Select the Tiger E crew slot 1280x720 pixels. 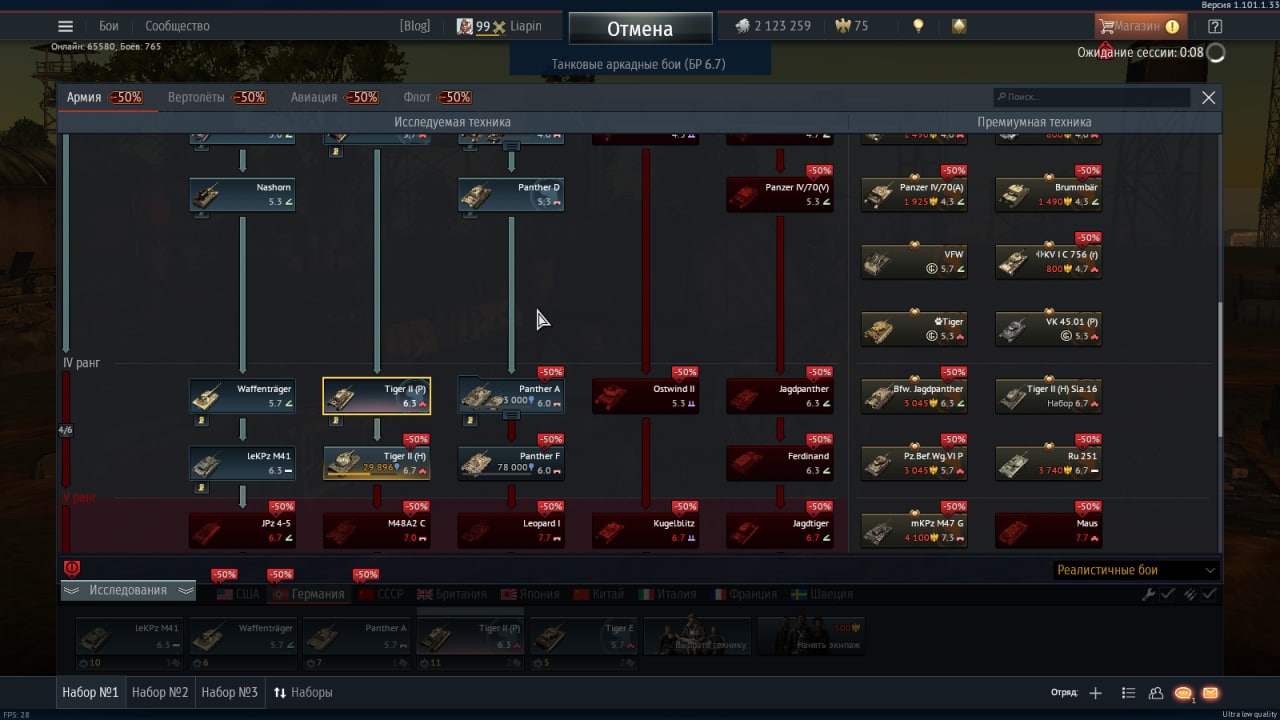(583, 636)
